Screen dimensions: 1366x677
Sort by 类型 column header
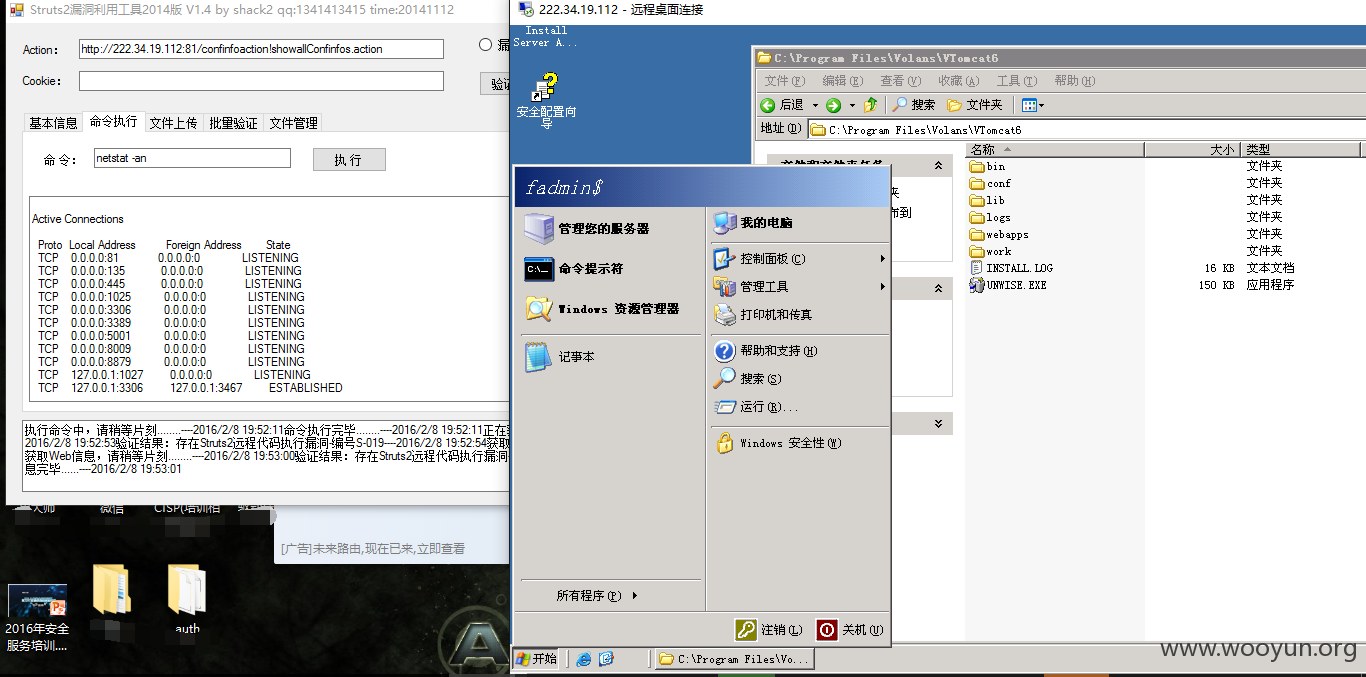(1301, 150)
